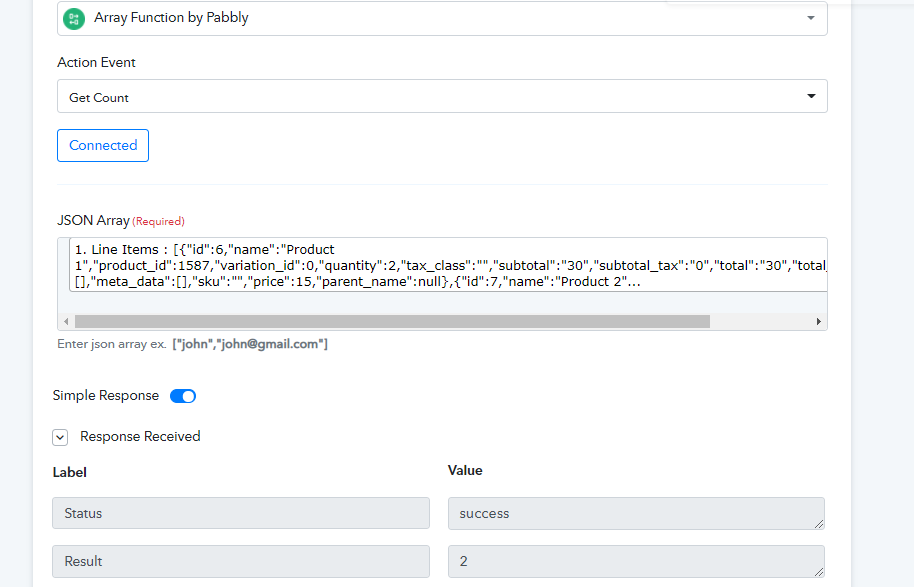The image size is (914, 587).
Task: Click the Result value field showing 2
Action: click(x=636, y=561)
